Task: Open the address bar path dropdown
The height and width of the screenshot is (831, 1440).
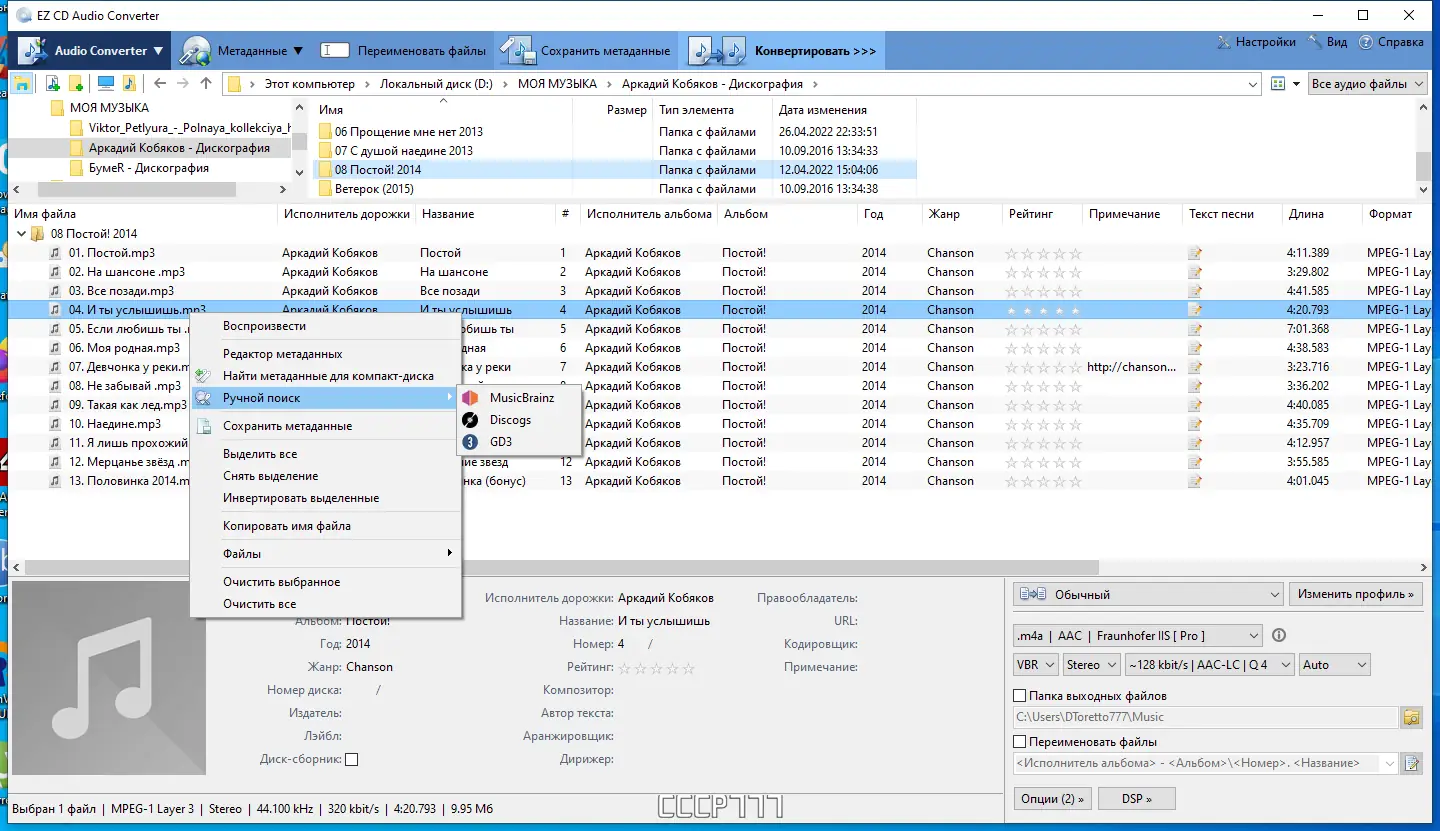Action: tap(1253, 84)
